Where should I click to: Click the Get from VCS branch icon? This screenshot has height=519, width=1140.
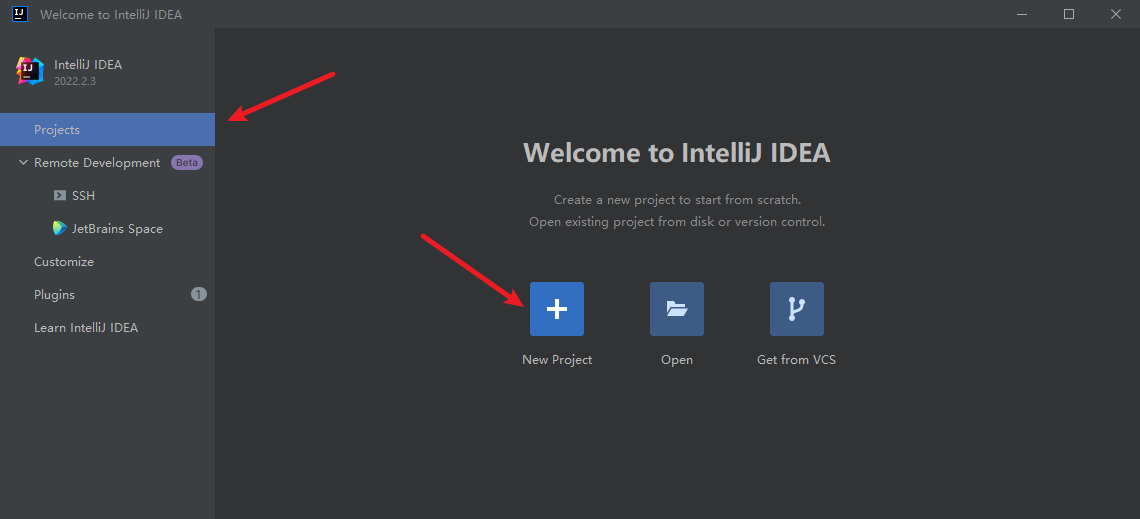point(797,309)
